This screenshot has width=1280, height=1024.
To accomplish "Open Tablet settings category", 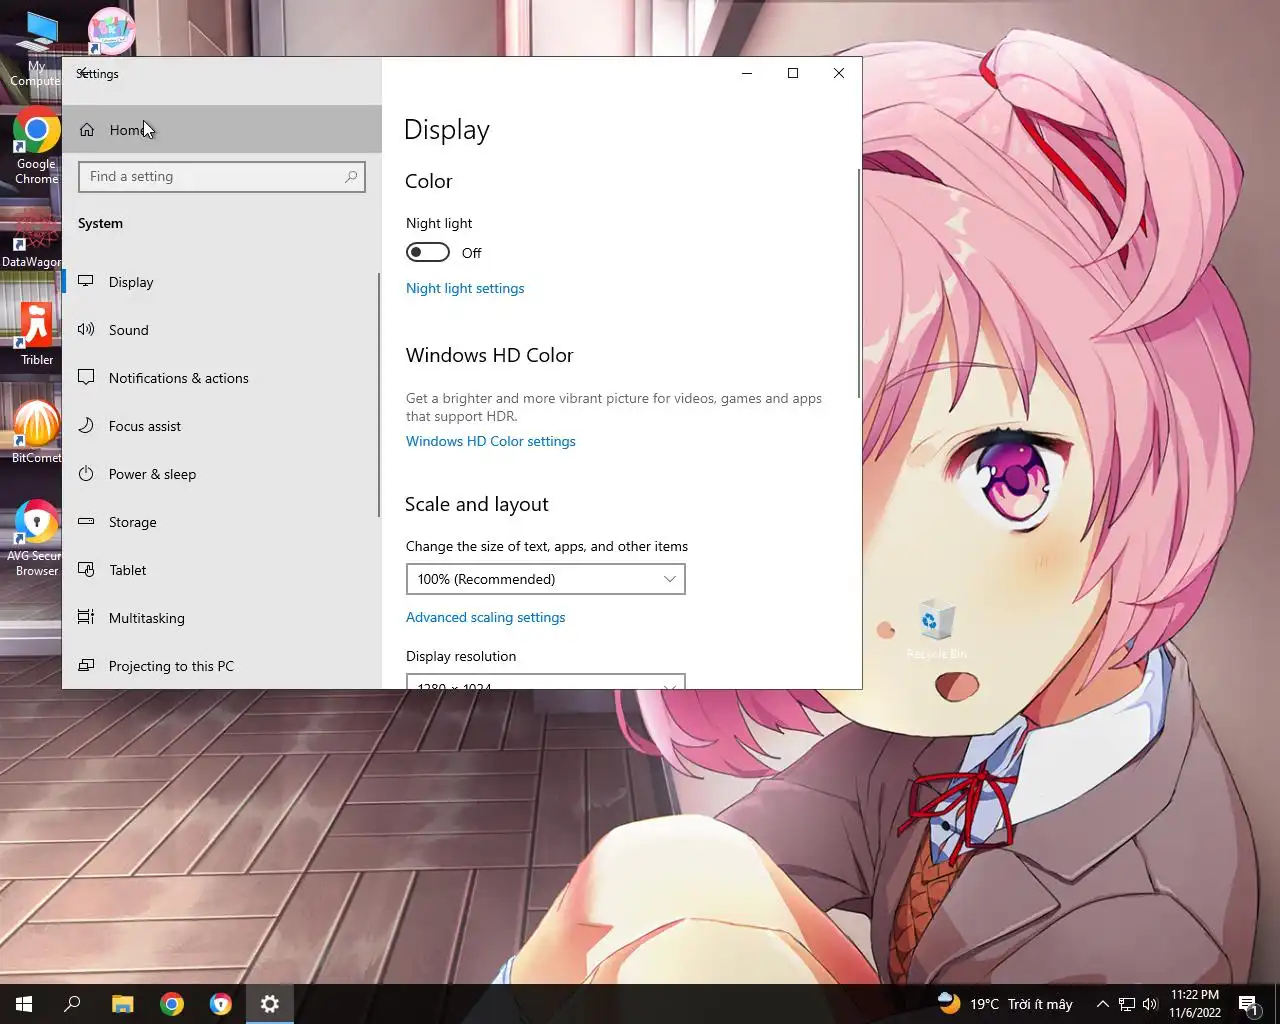I will 221,570.
